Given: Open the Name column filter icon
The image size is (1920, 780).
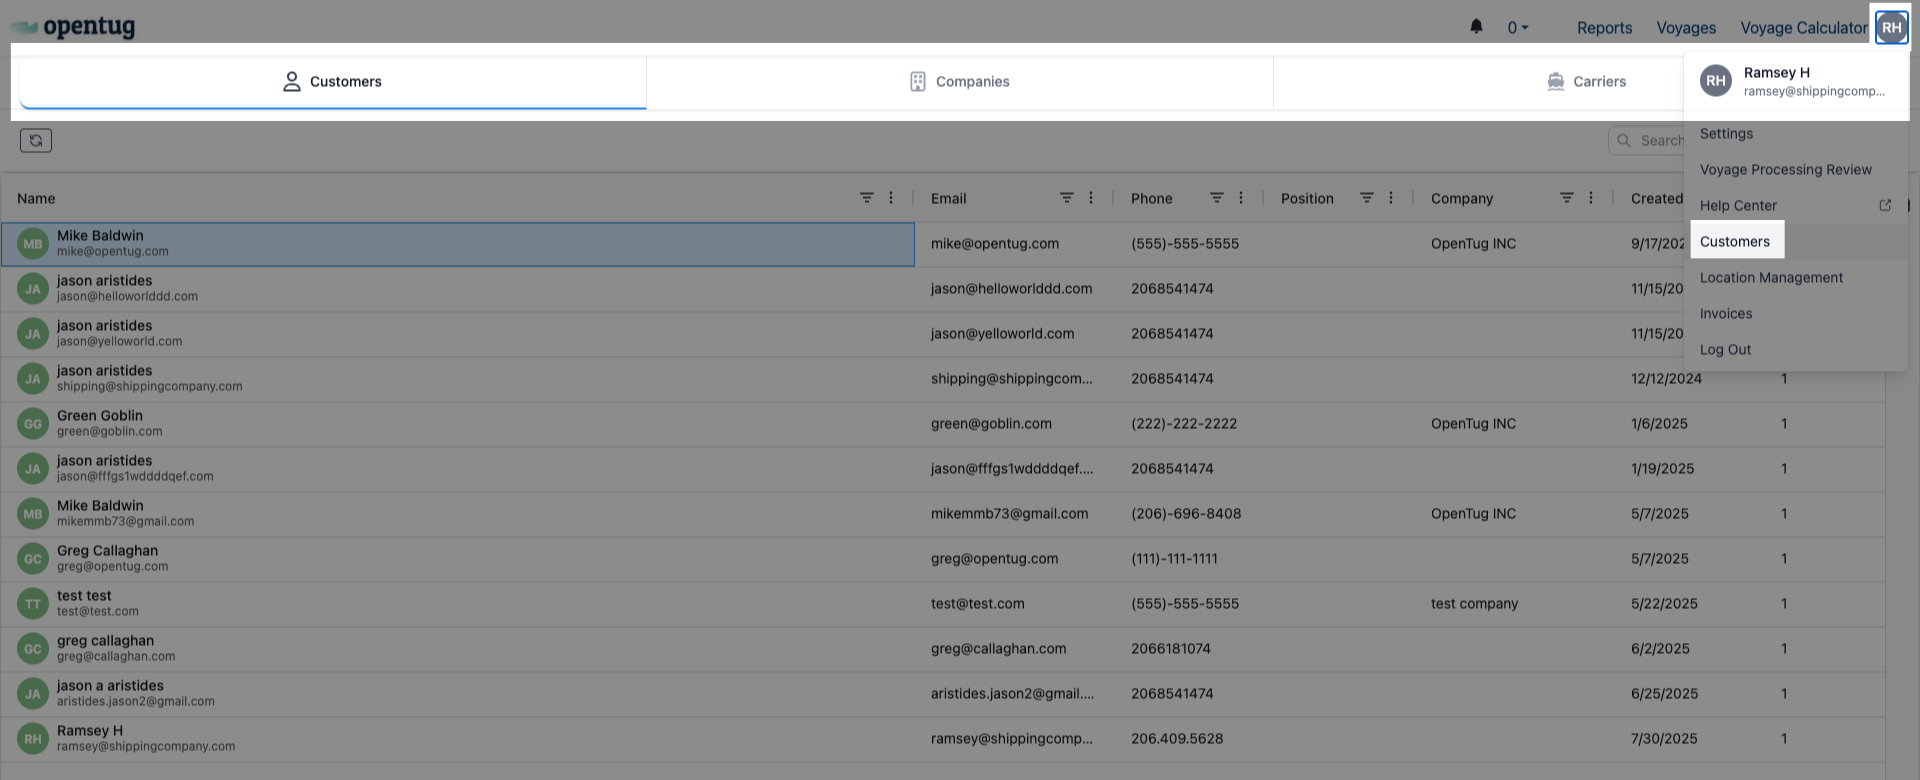Looking at the screenshot, I should (866, 198).
